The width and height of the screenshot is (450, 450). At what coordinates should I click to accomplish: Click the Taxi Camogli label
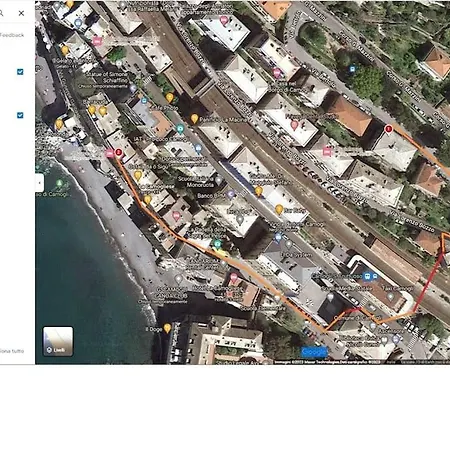point(397,288)
